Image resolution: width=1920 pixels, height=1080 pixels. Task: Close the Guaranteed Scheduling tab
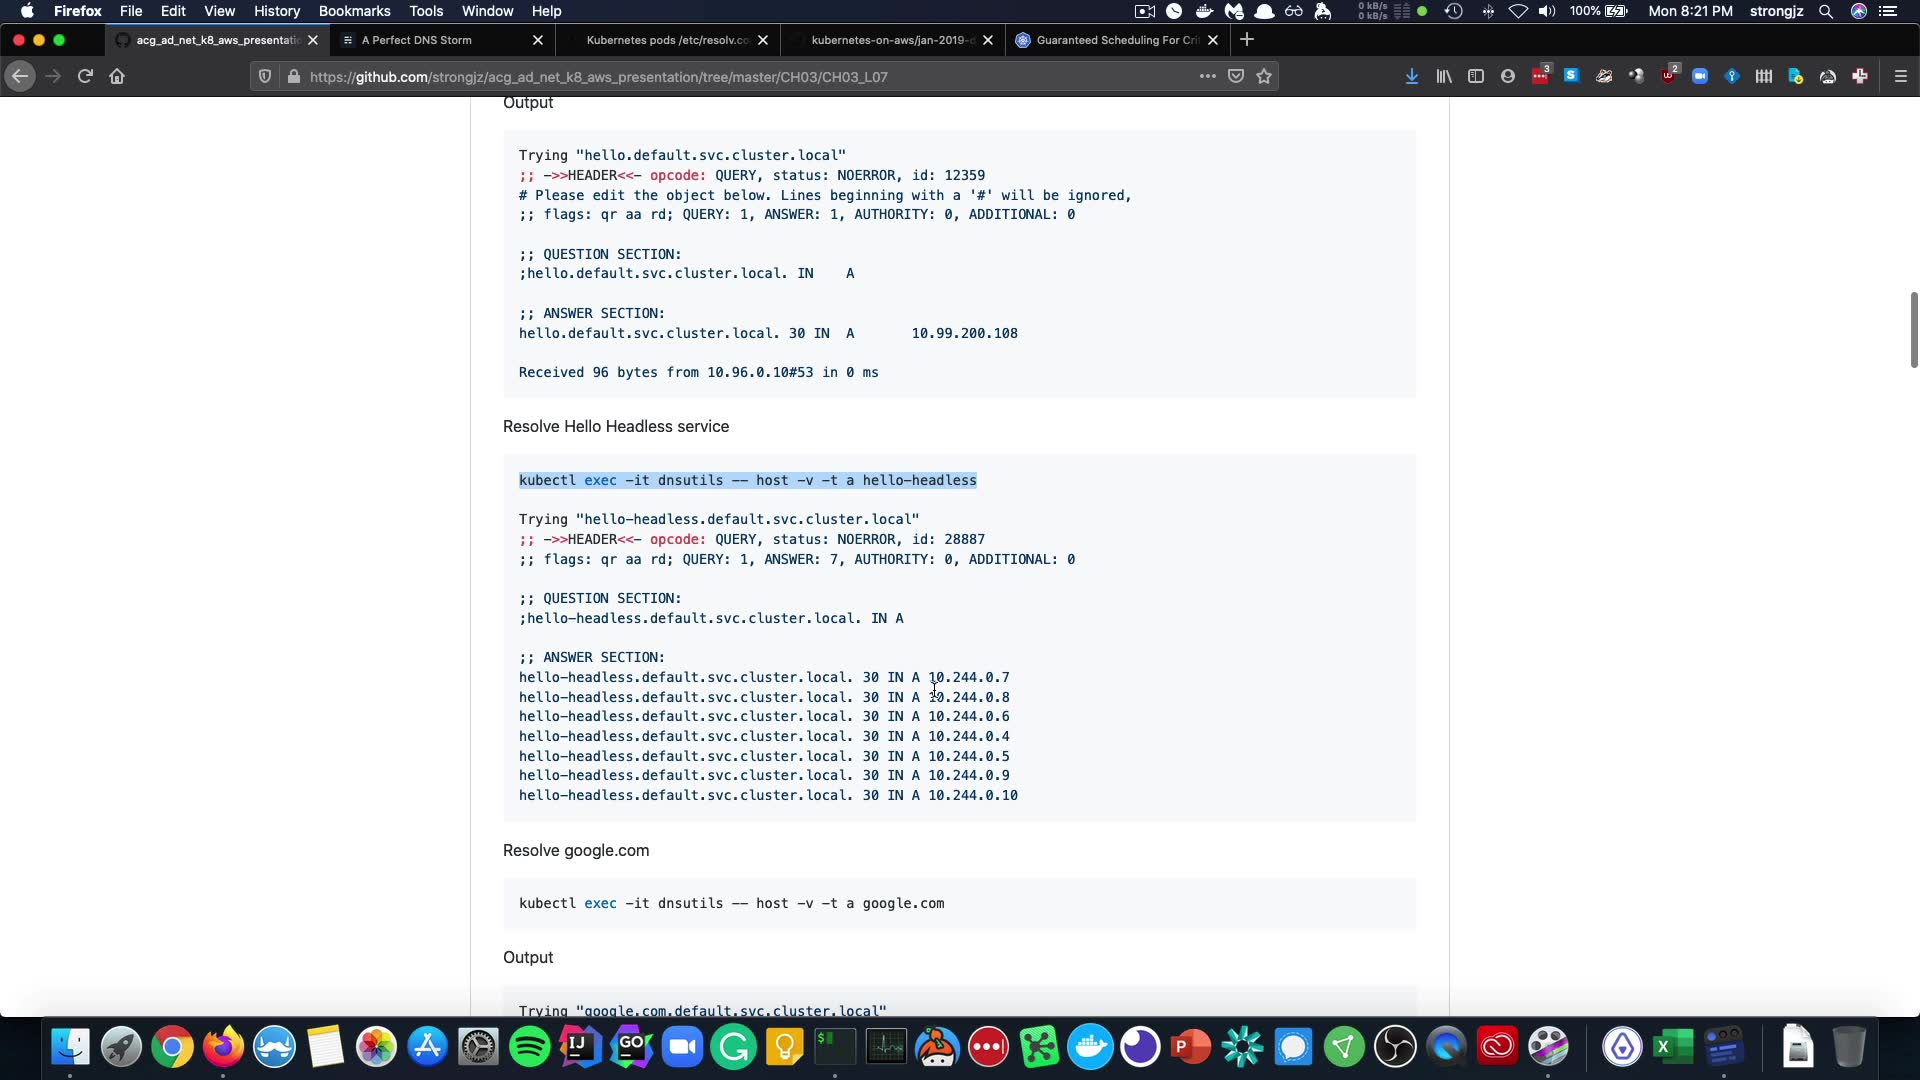(1213, 40)
